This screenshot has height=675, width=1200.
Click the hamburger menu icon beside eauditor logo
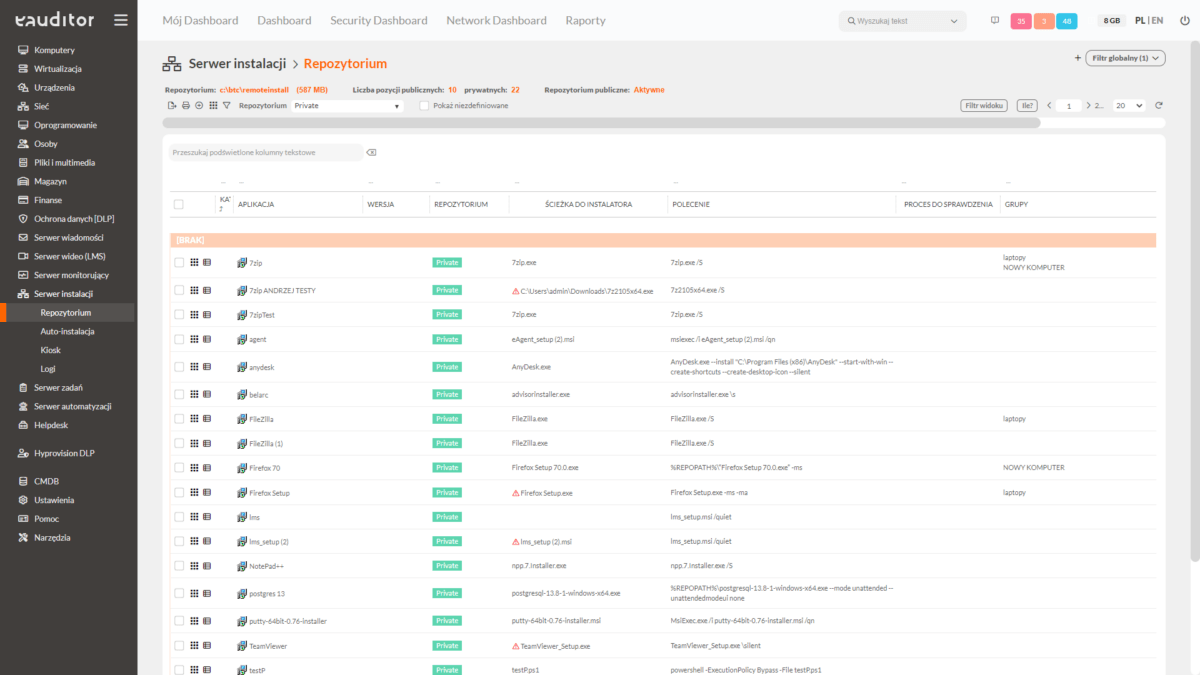(x=120, y=20)
